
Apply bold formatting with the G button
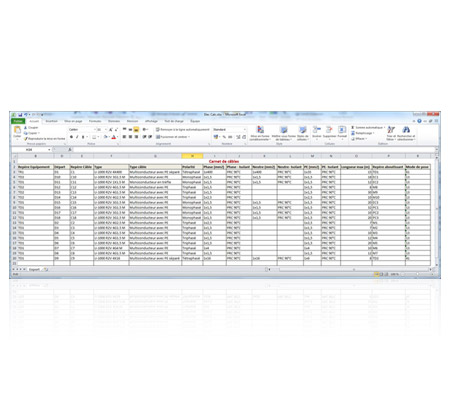pos(71,137)
